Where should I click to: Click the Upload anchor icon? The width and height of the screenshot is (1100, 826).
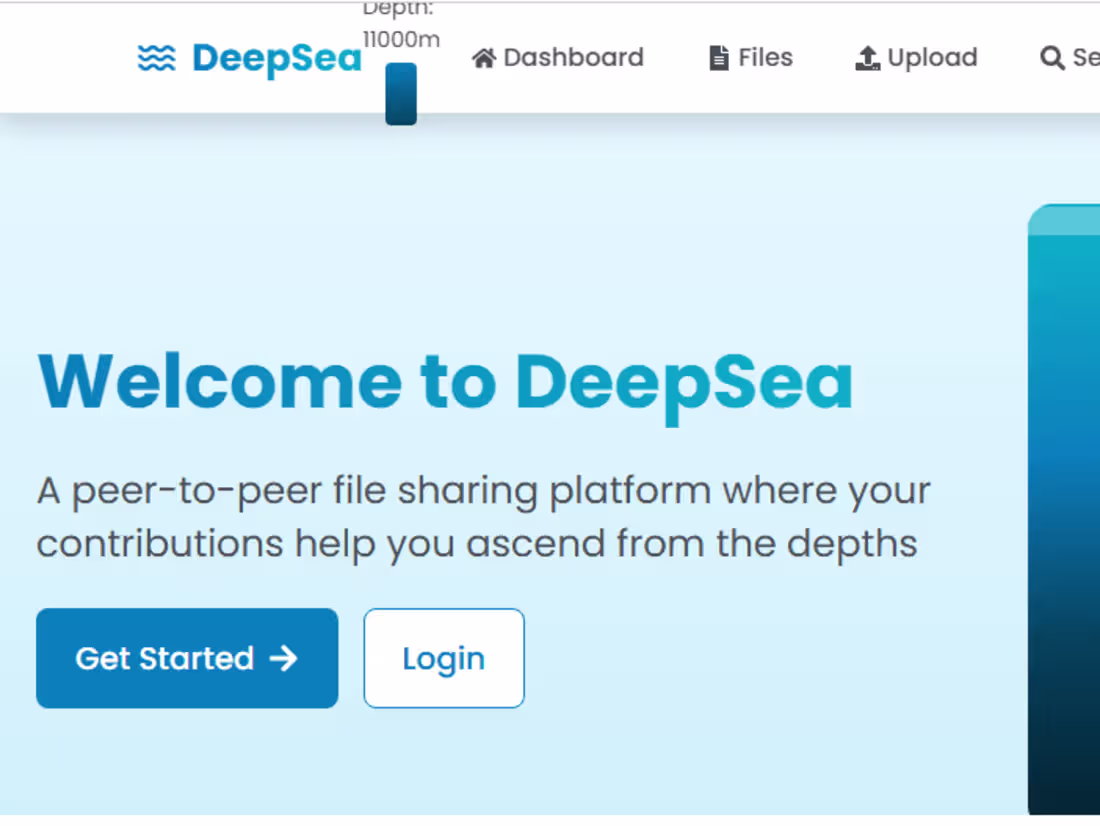[x=868, y=58]
